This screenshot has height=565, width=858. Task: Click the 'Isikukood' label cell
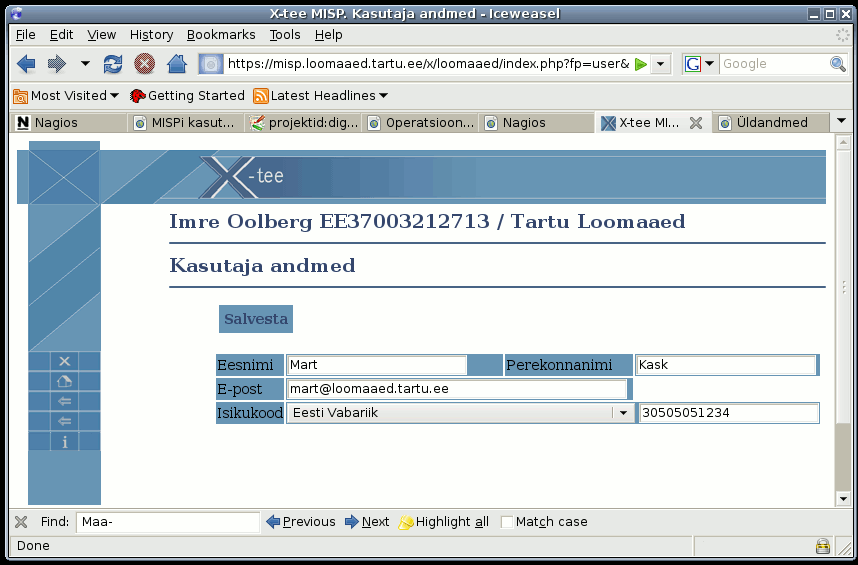(x=250, y=413)
